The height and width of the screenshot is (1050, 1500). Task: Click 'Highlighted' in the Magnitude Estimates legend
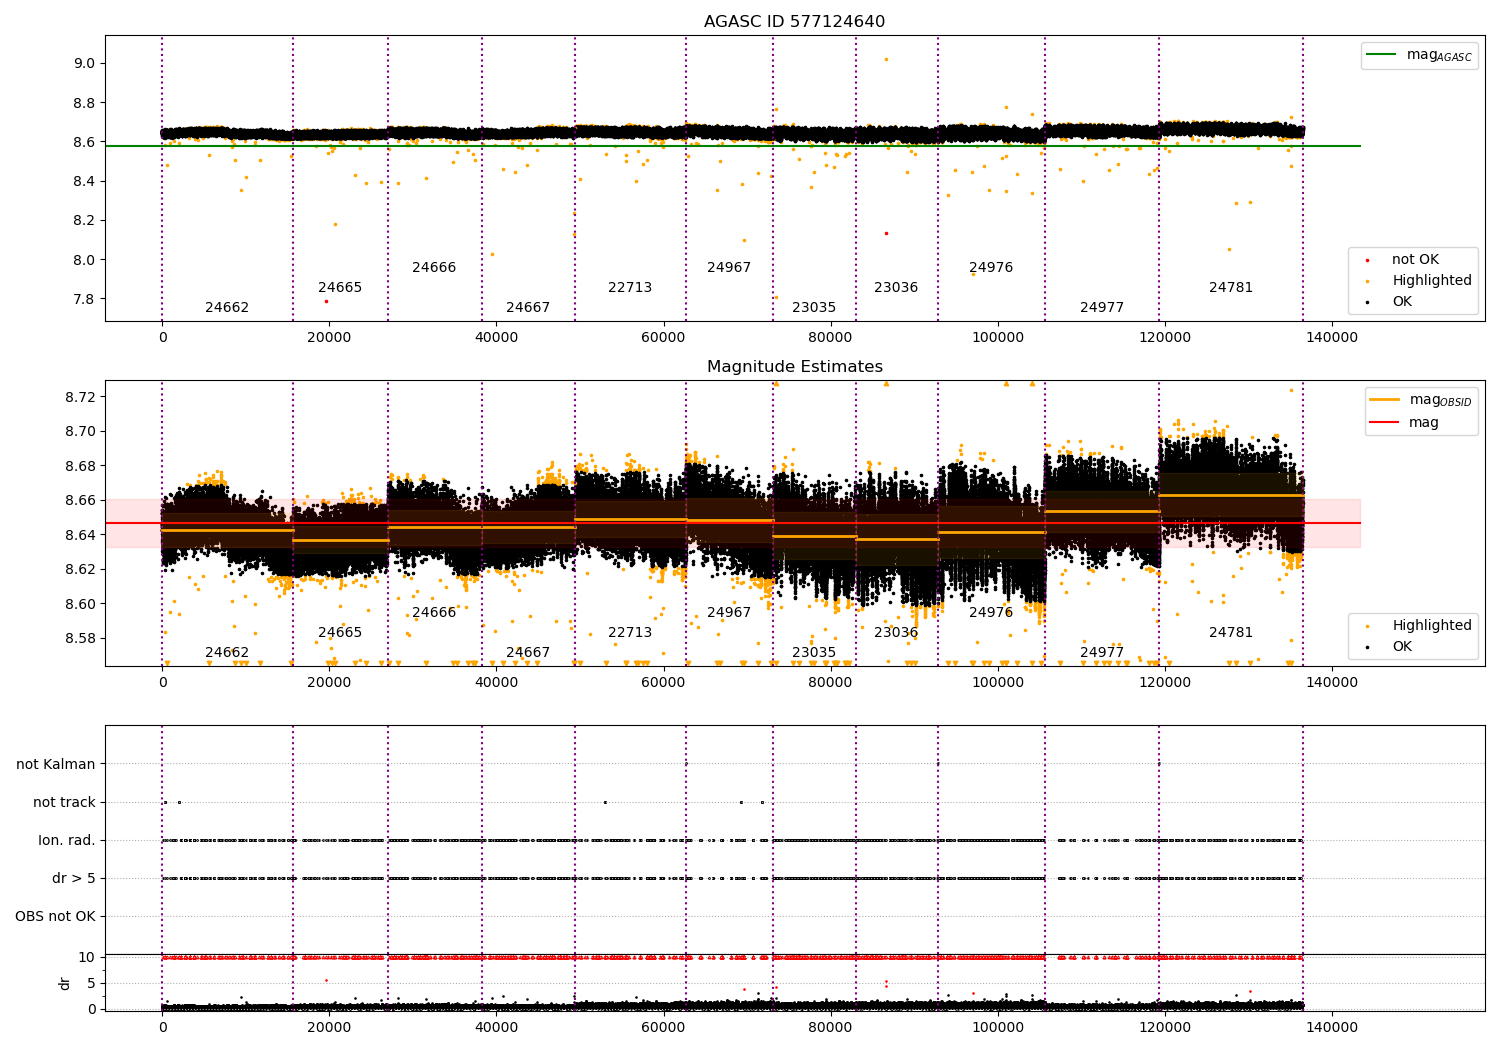[1419, 626]
